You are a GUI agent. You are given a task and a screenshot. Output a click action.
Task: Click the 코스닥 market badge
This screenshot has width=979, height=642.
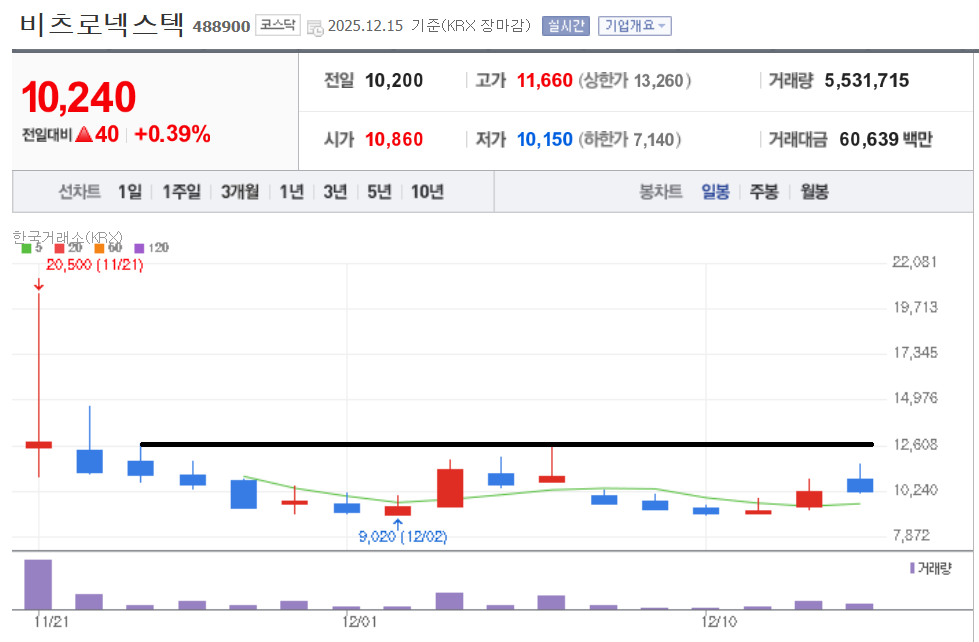point(278,25)
